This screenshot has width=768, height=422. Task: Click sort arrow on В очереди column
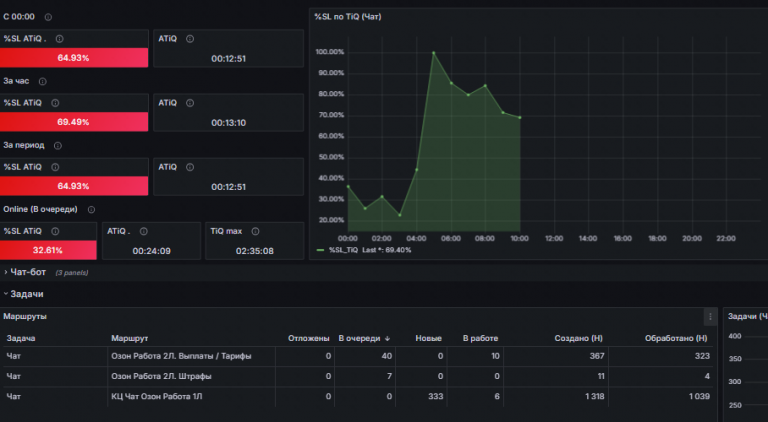387,338
